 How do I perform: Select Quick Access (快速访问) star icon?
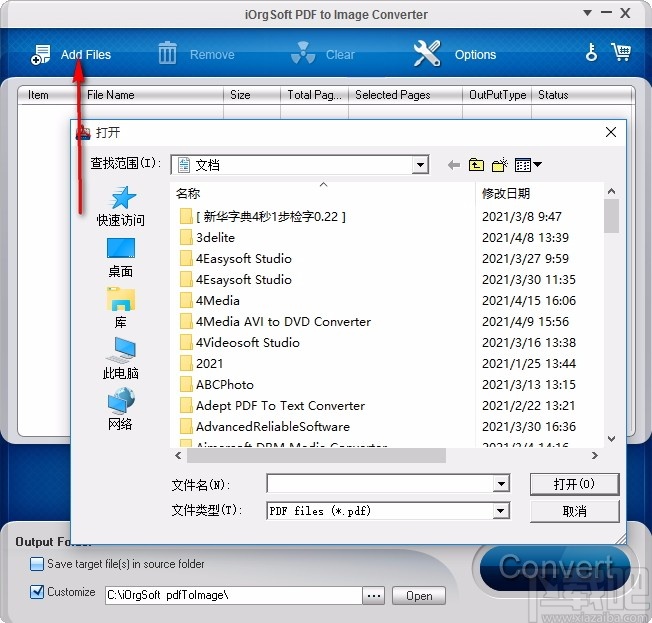(x=121, y=198)
